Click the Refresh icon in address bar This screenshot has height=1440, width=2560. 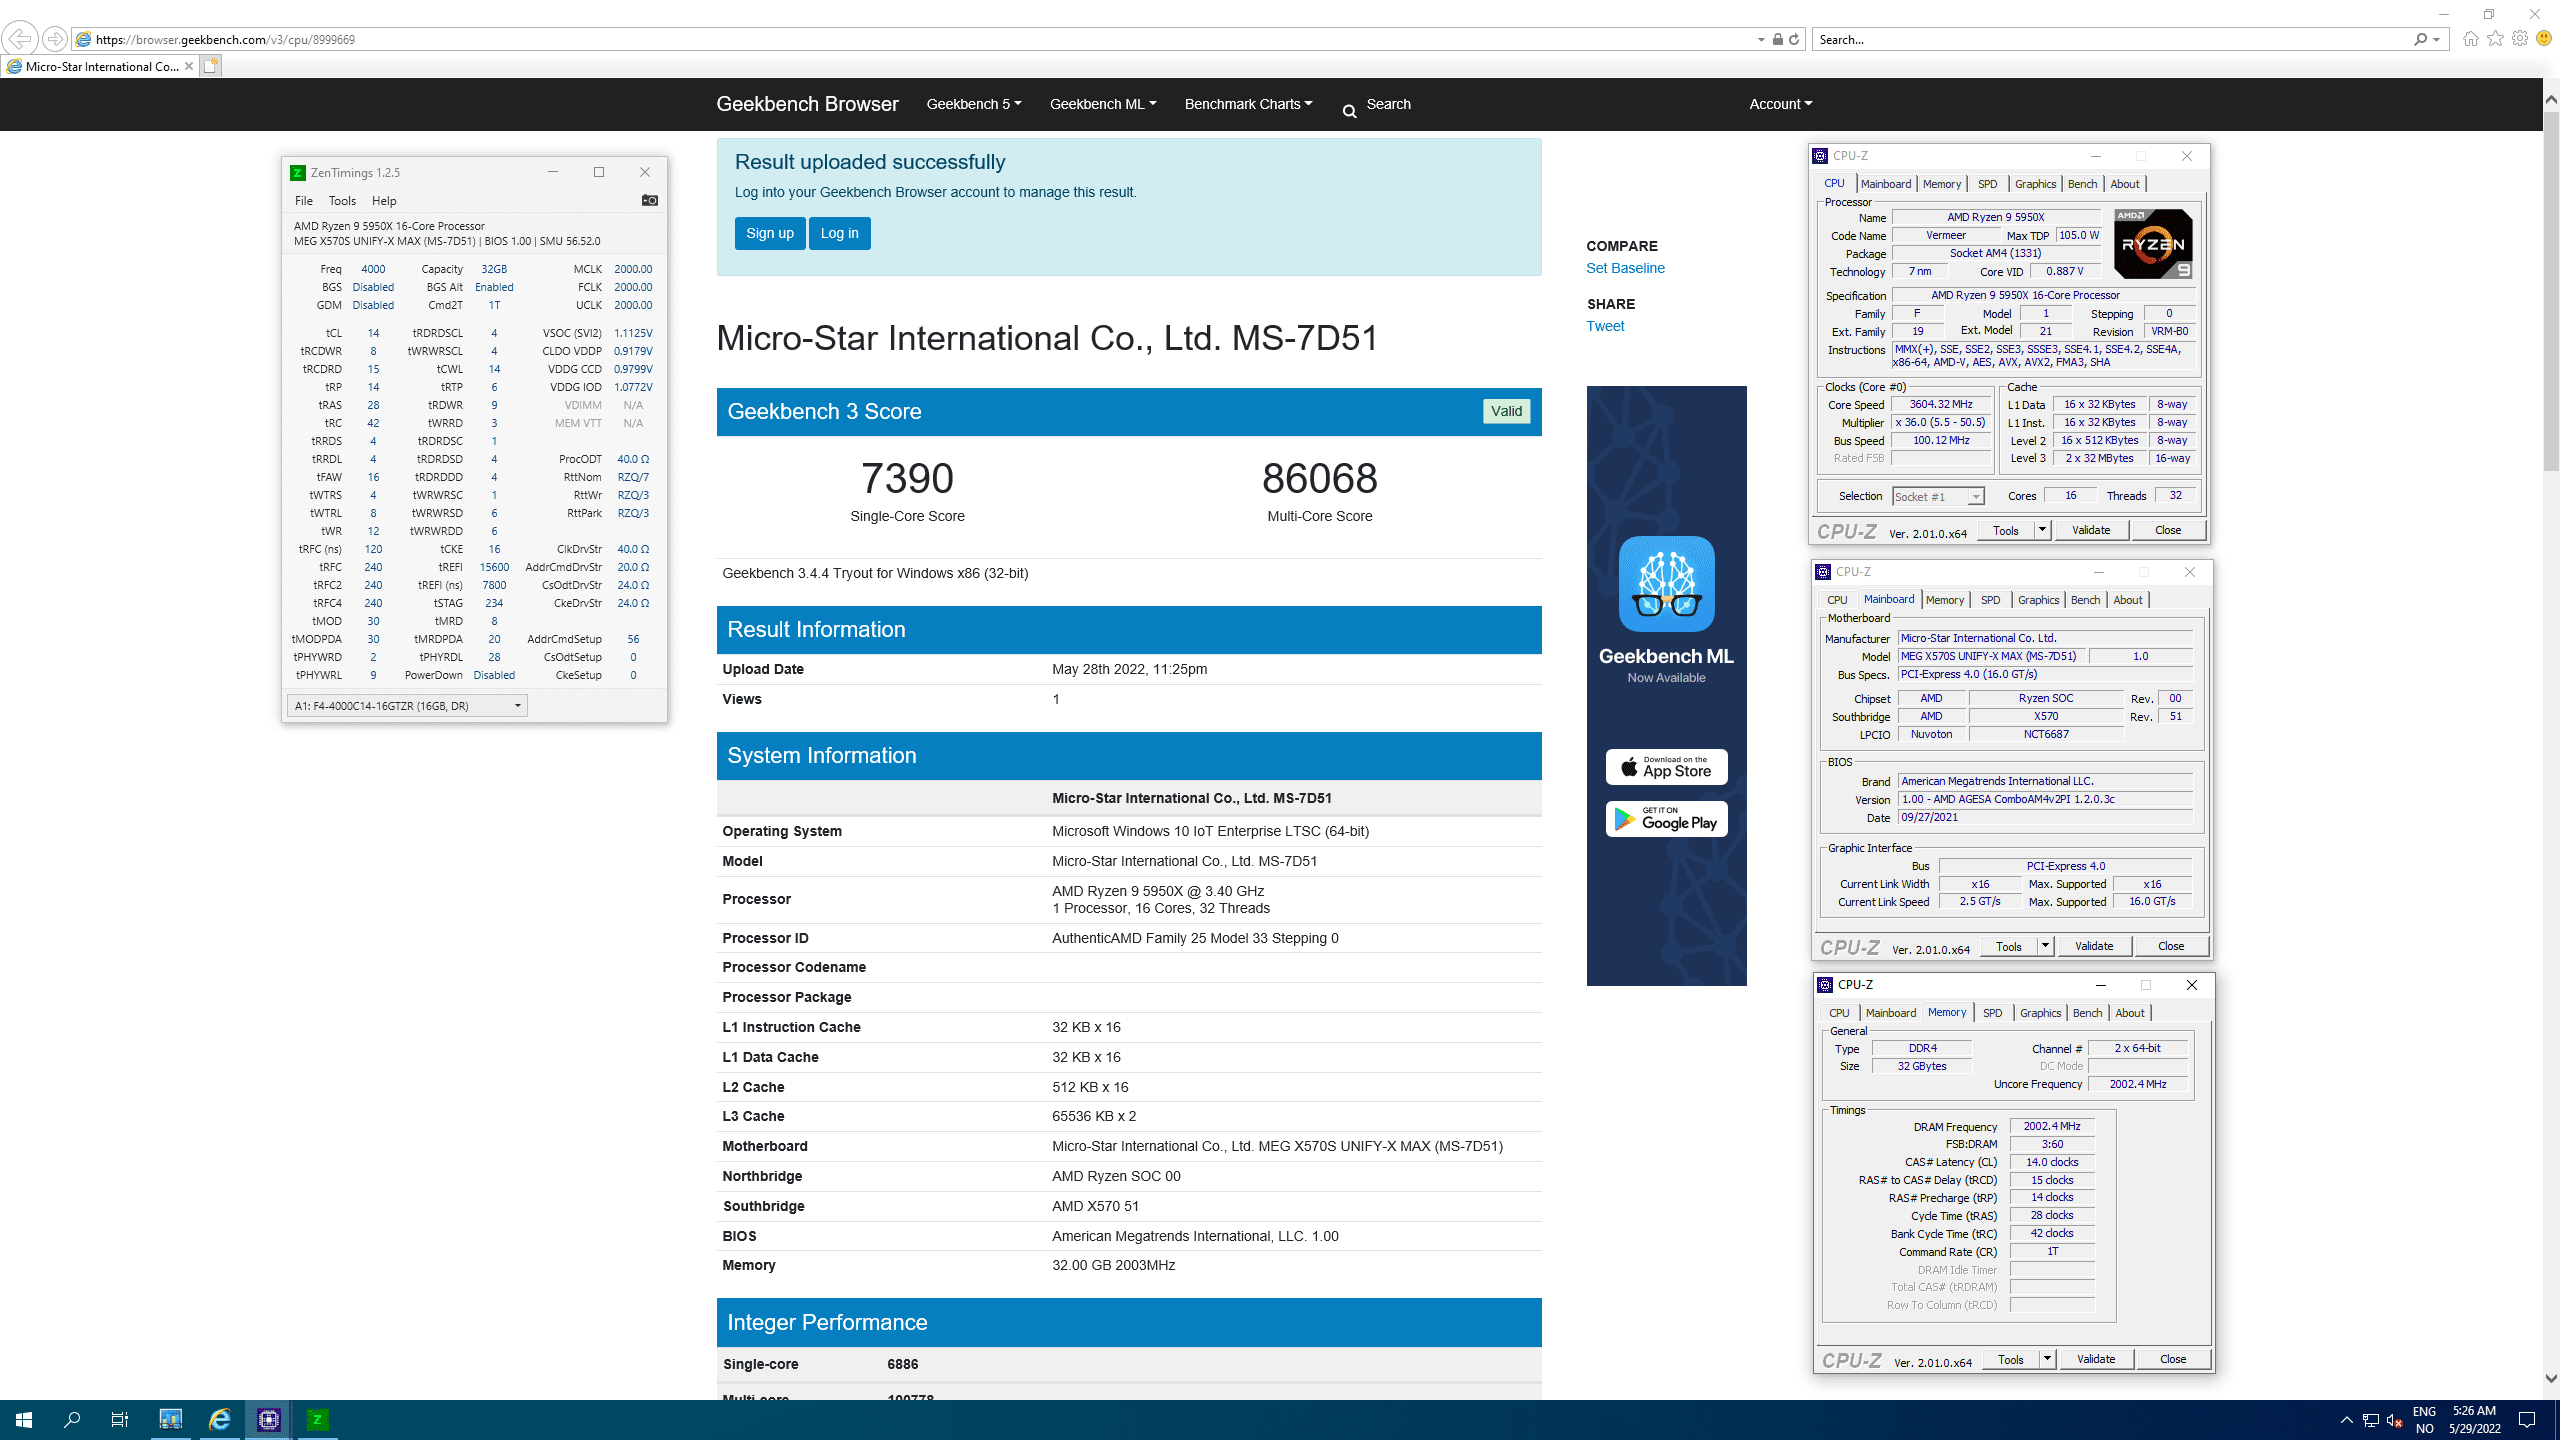1794,39
